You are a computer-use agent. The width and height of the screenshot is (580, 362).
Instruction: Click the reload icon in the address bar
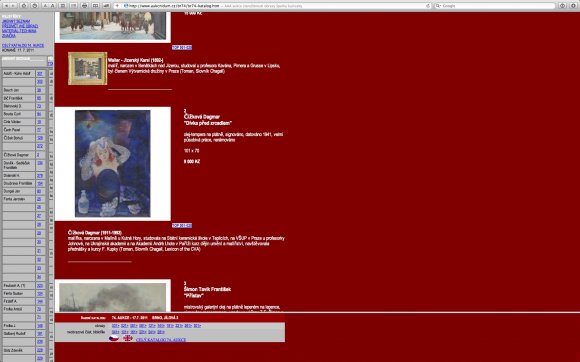pos(428,6)
